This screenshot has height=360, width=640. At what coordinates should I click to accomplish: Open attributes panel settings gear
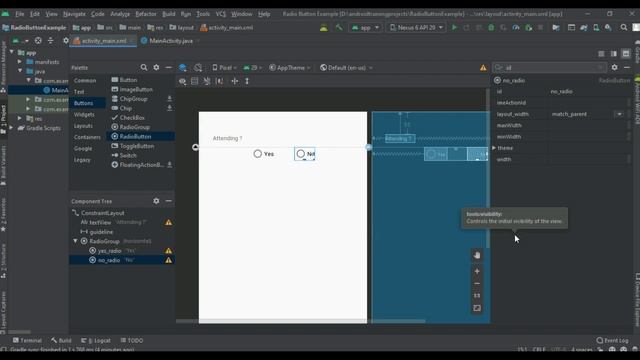coord(614,67)
